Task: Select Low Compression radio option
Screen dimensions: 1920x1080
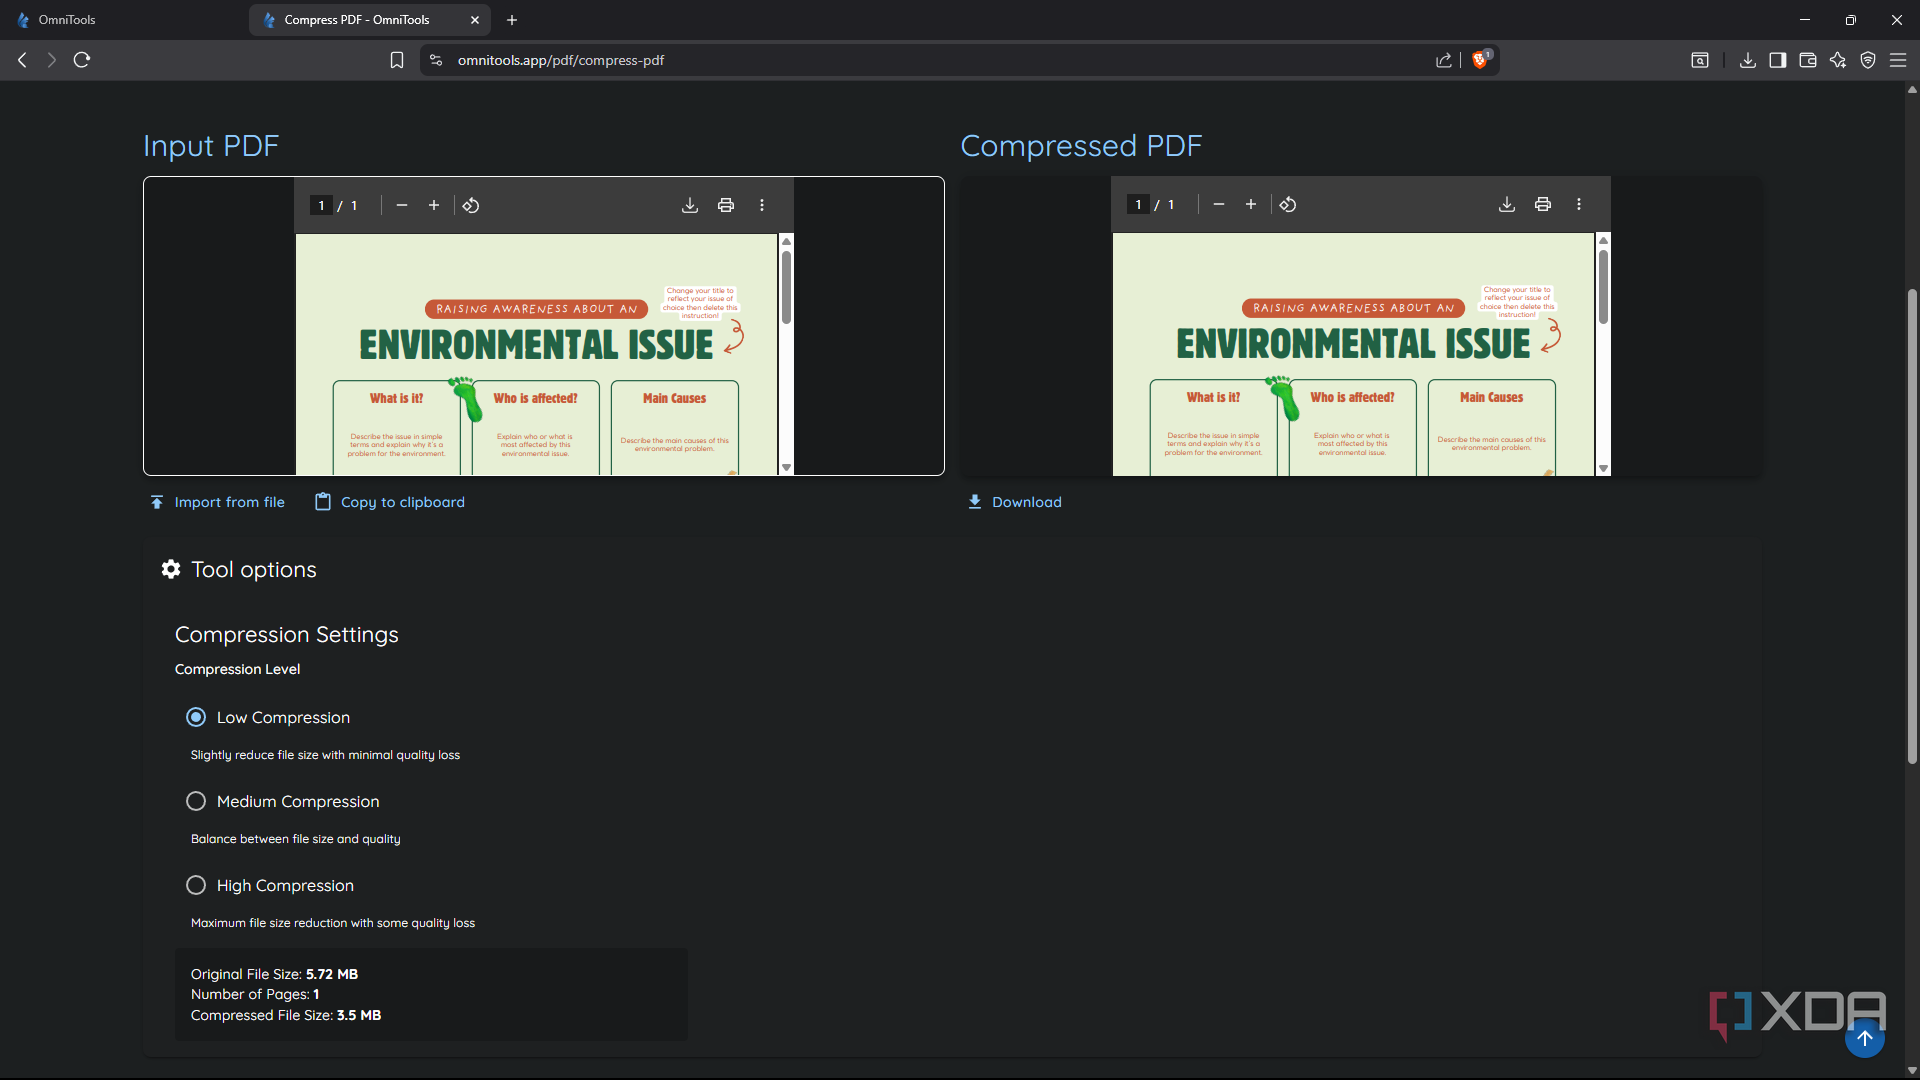Action: [196, 717]
